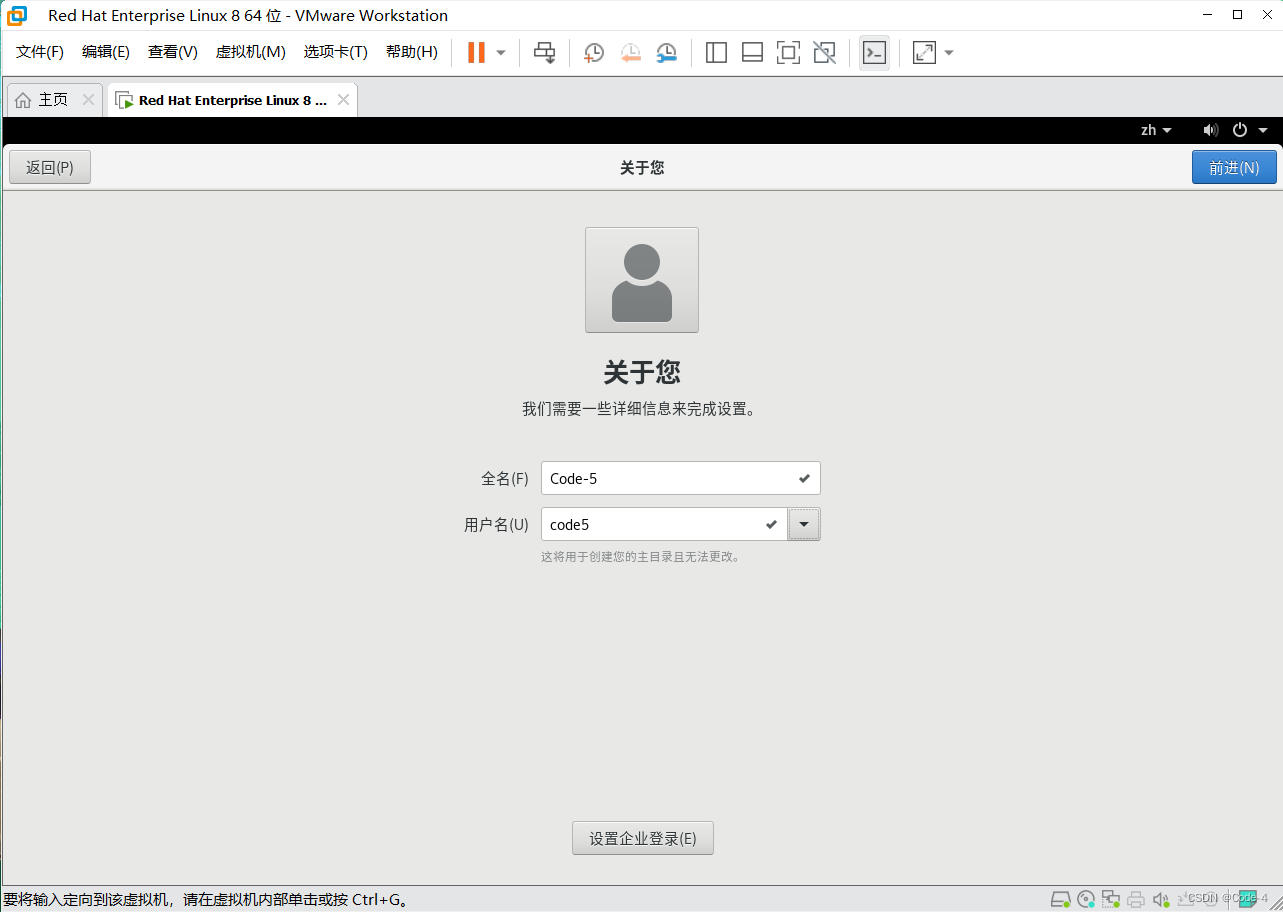The height and width of the screenshot is (912, 1283).
Task: Click the orange pause virtual machine icon
Action: click(476, 53)
